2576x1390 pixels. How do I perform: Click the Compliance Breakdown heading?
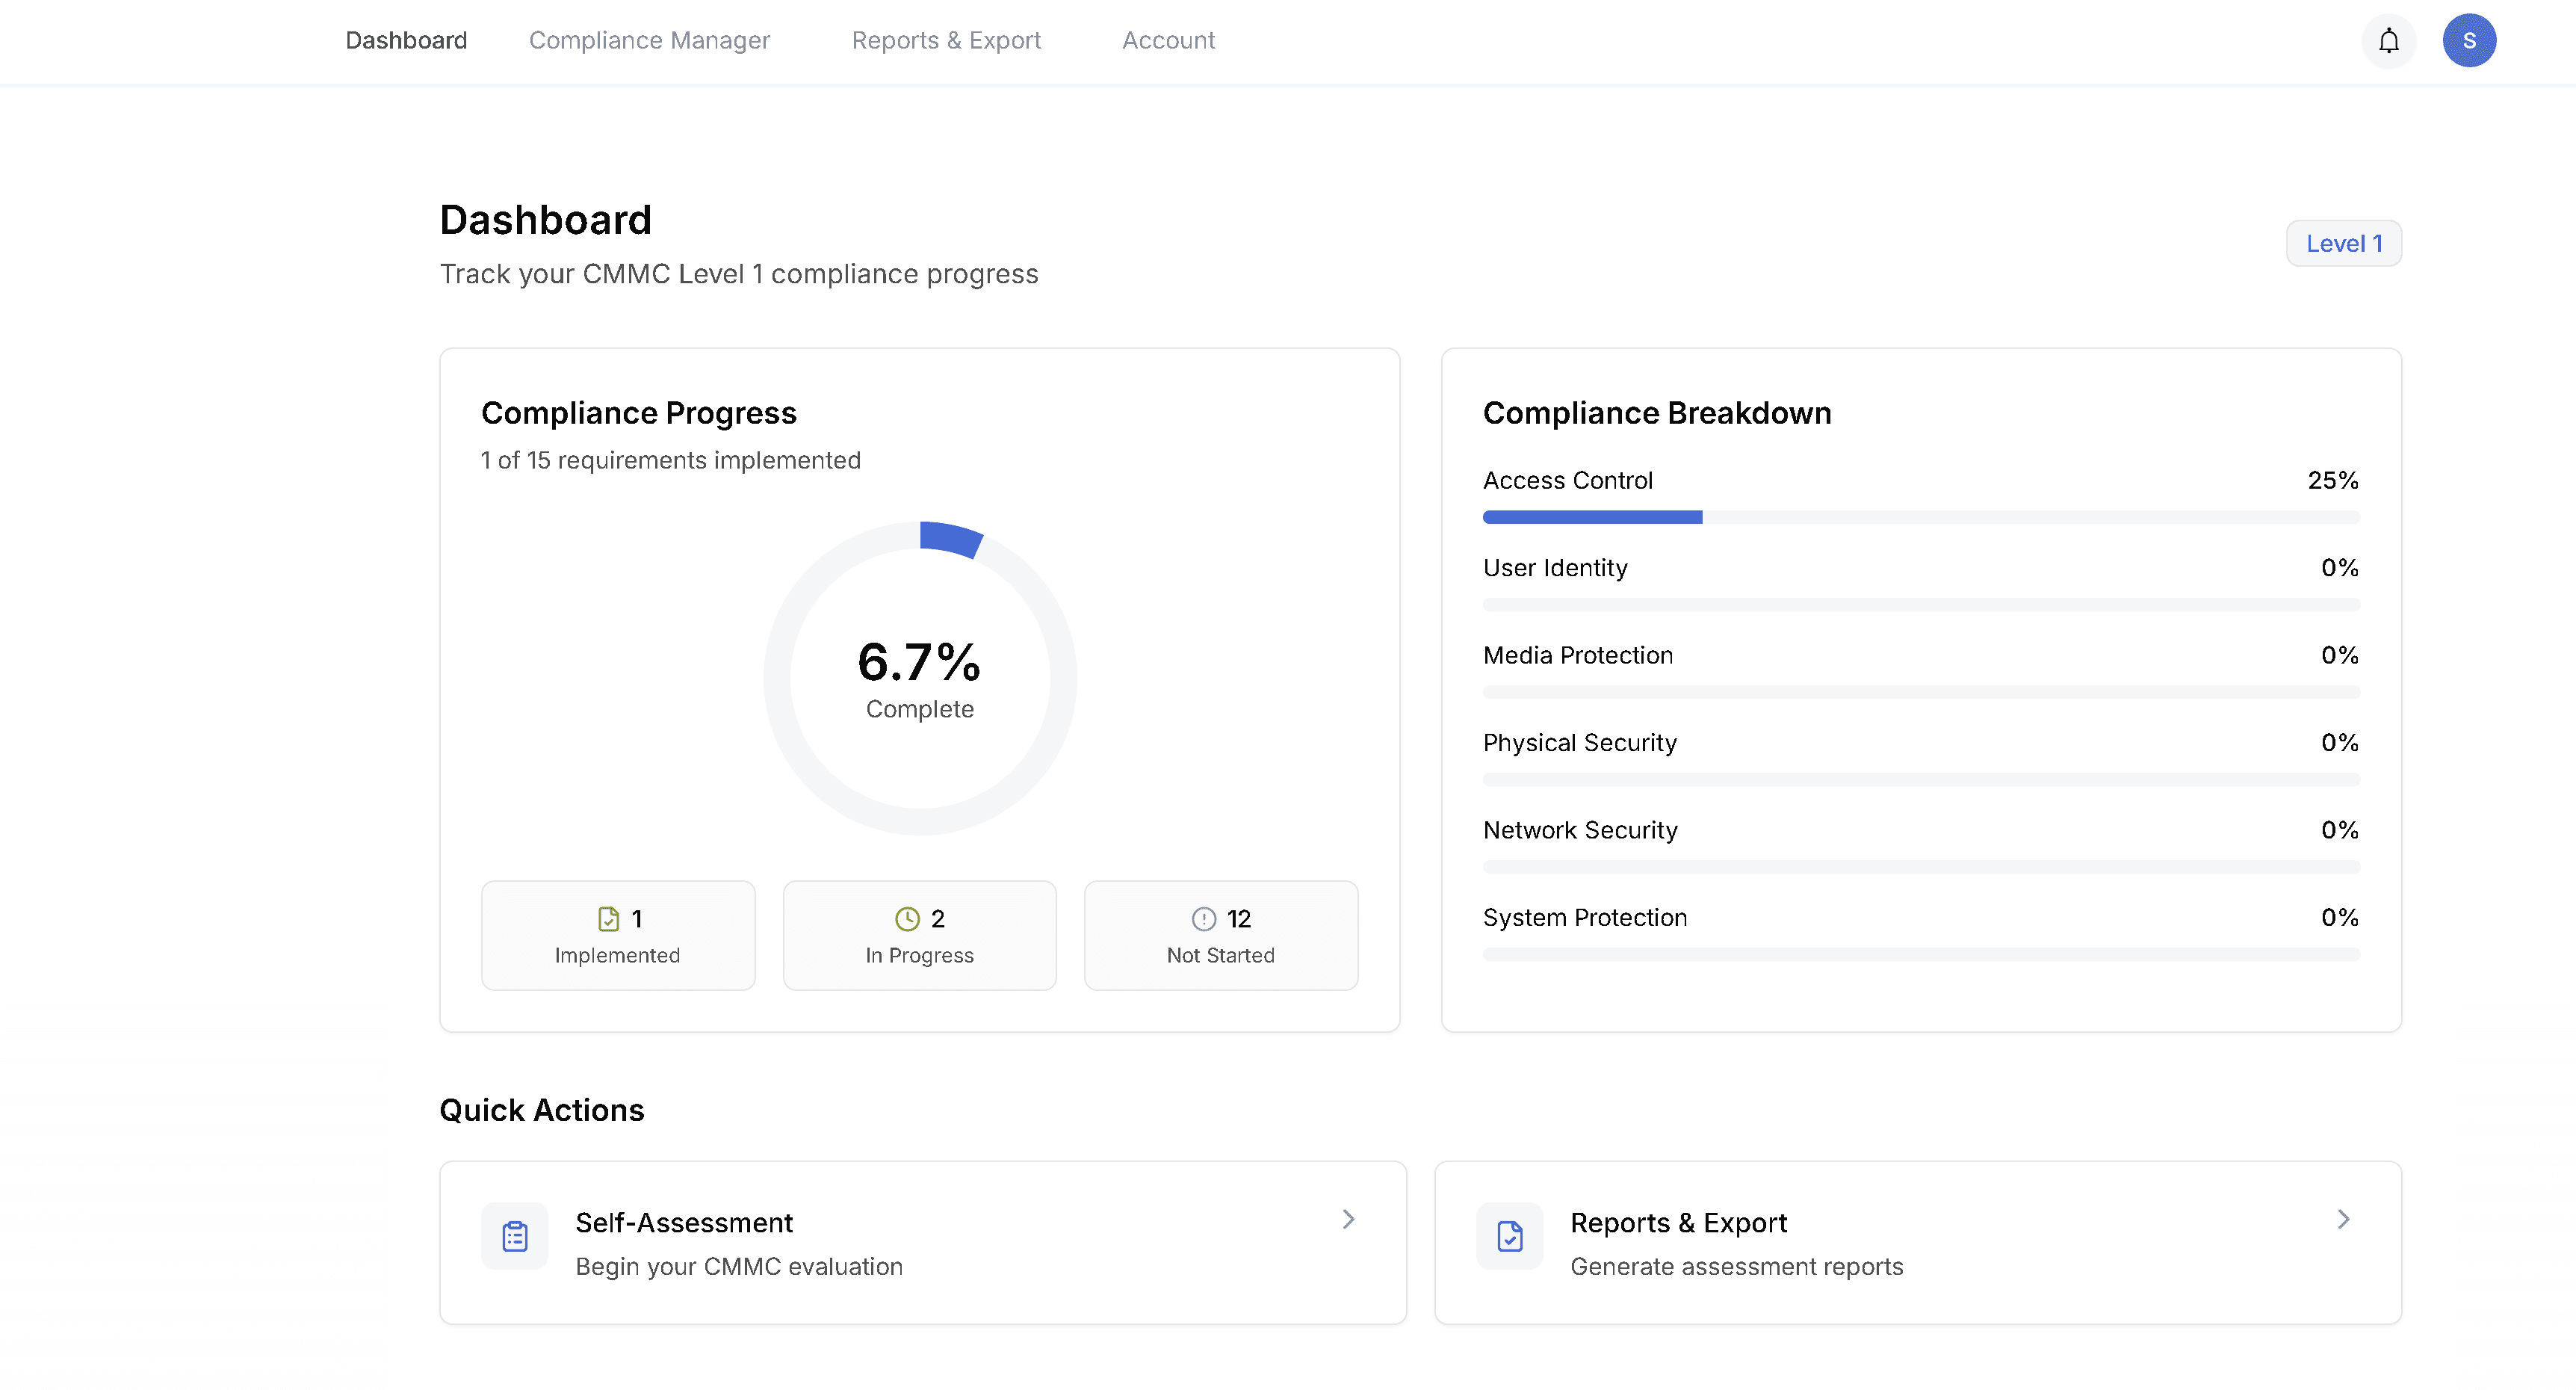tap(1657, 413)
